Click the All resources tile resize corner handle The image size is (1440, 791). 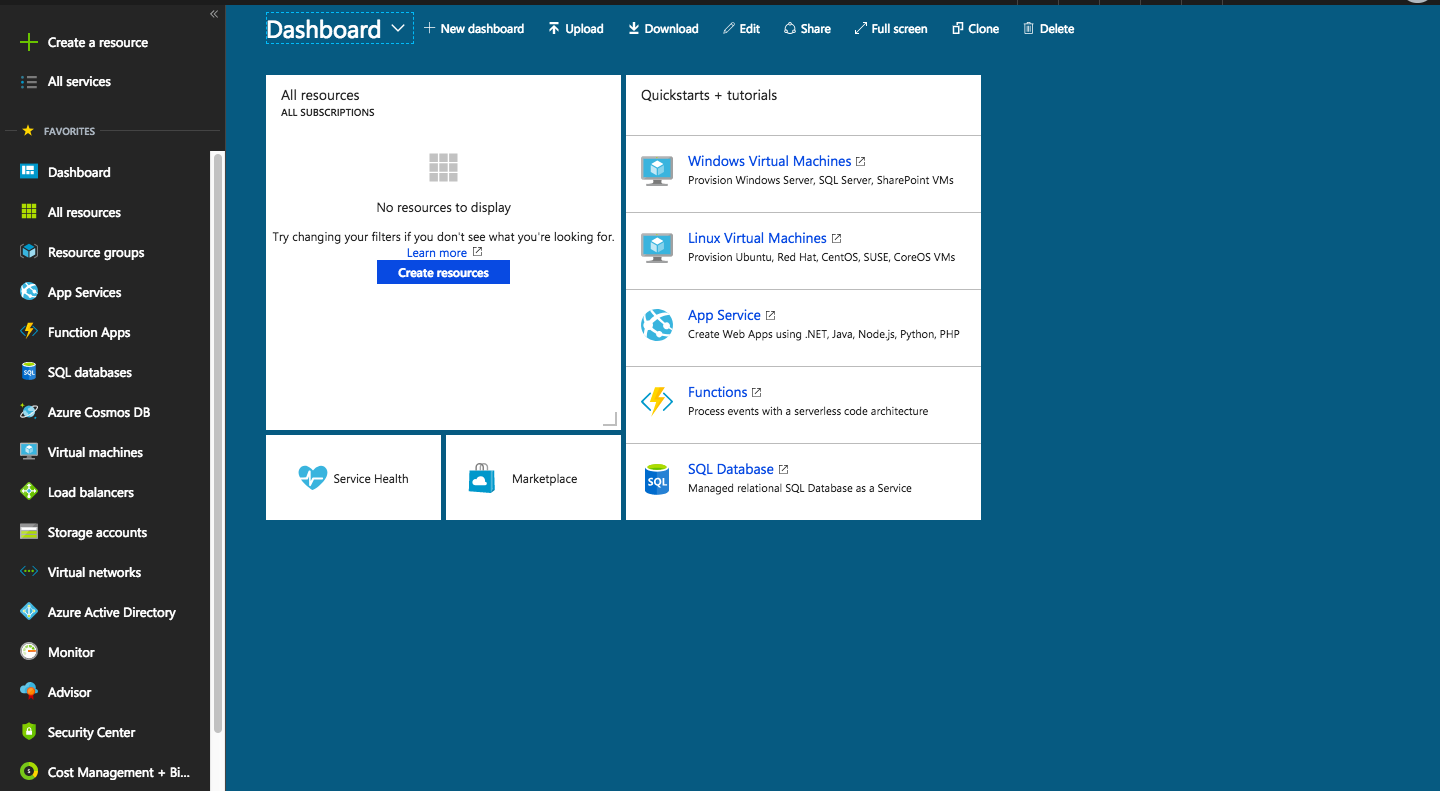[x=610, y=419]
